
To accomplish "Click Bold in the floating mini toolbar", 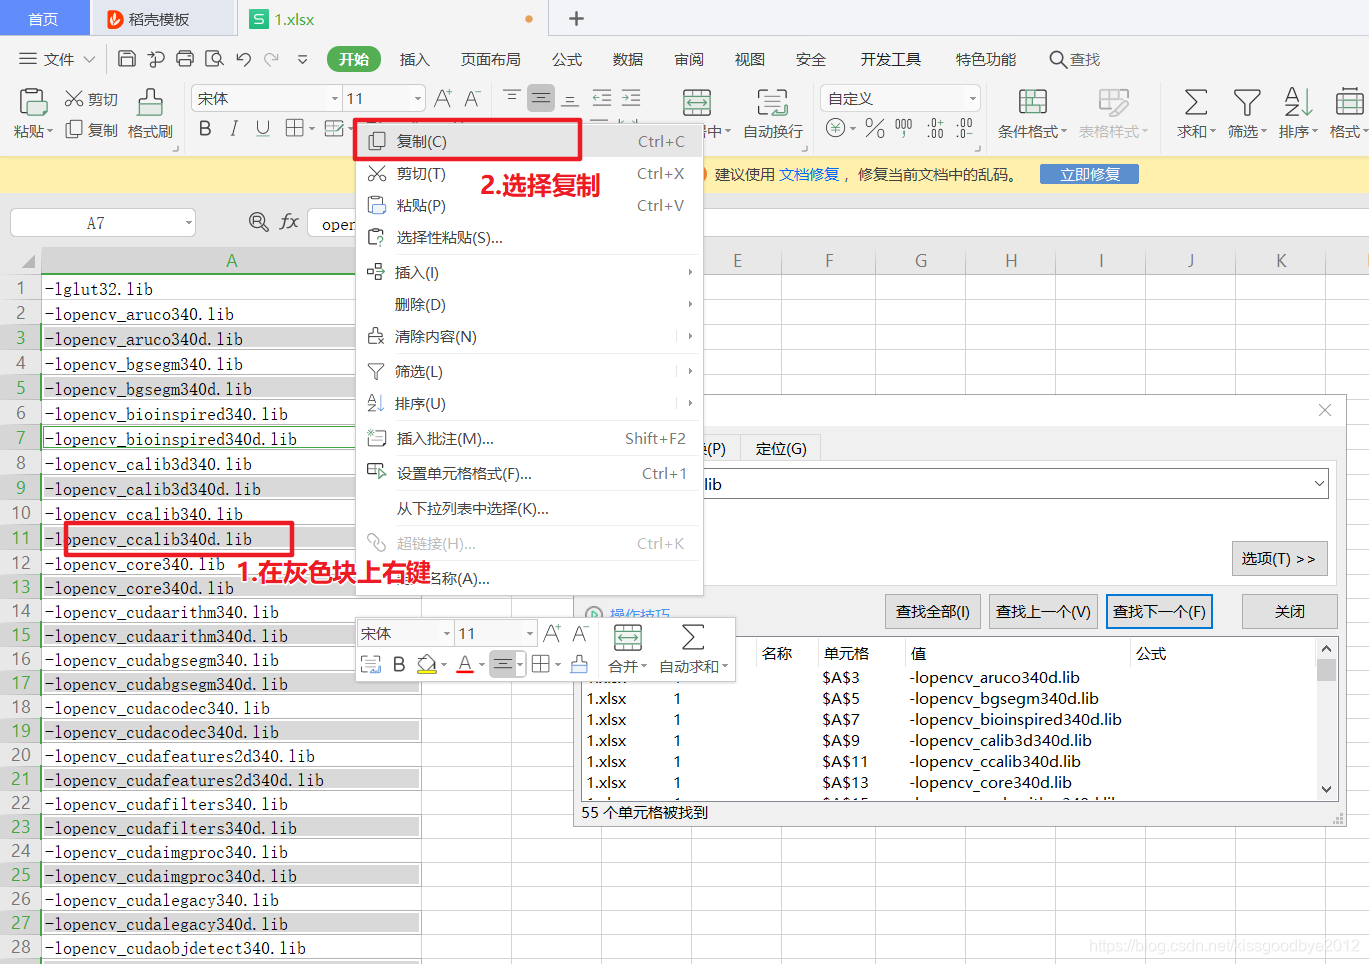I will tap(399, 664).
